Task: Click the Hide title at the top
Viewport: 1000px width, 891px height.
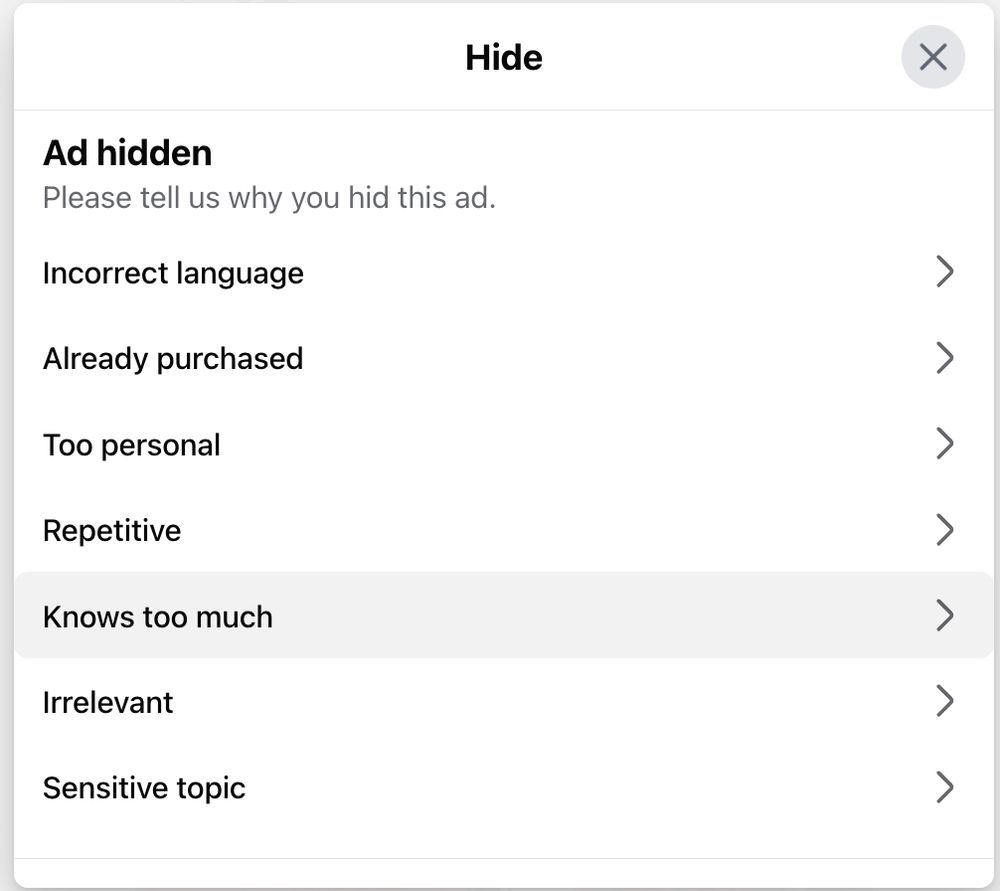Action: pyautogui.click(x=503, y=57)
